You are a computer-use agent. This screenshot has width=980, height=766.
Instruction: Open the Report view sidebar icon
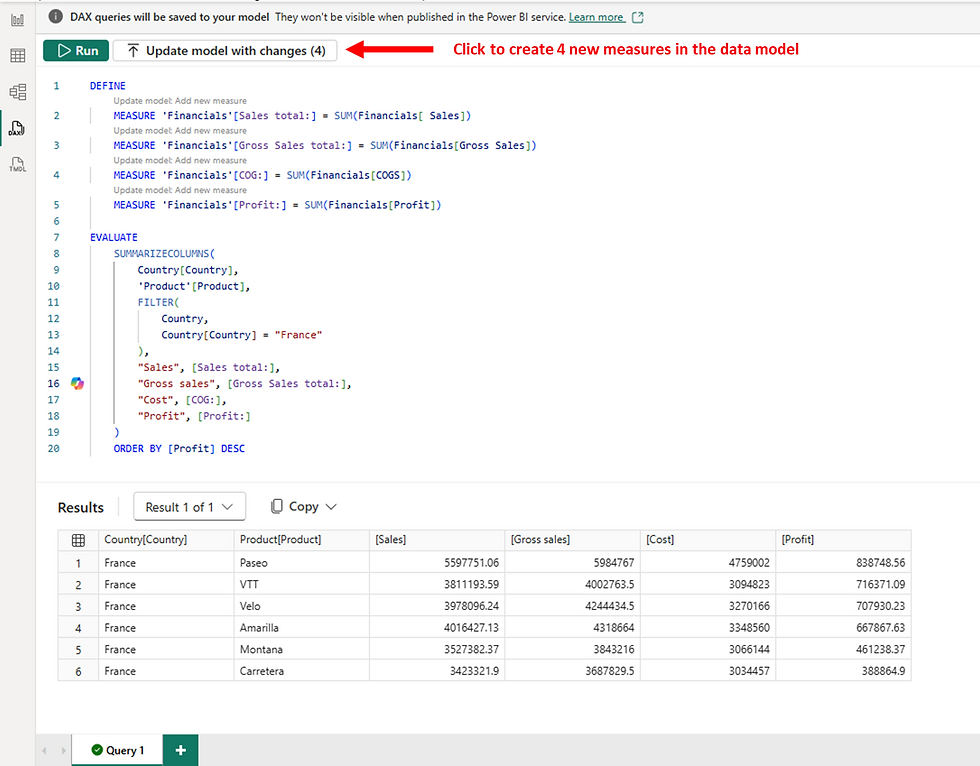click(x=18, y=19)
